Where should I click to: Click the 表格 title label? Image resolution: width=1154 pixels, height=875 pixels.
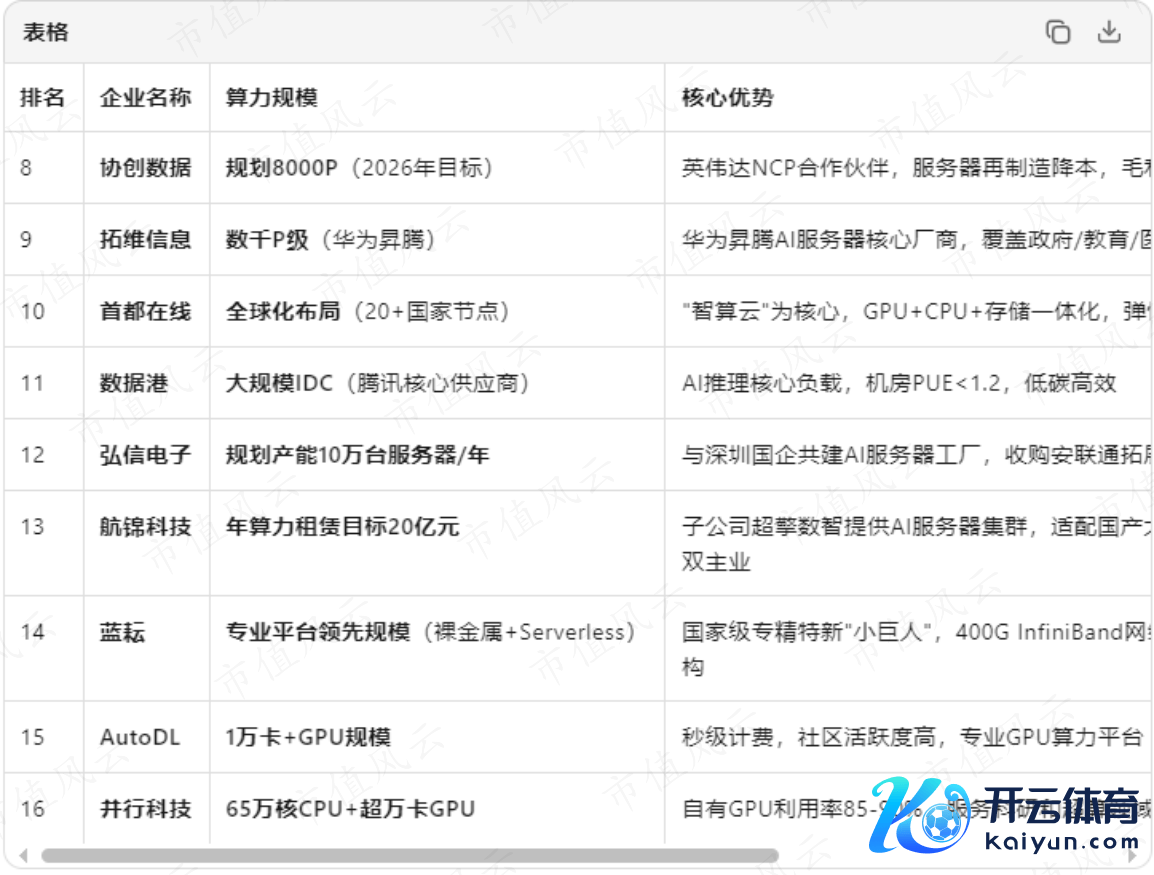coord(46,32)
